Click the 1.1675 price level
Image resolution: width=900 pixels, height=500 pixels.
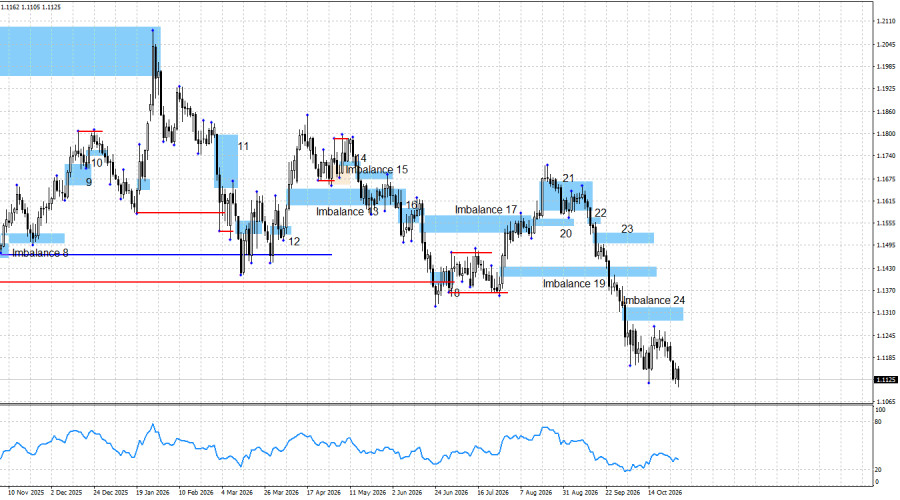coord(885,179)
